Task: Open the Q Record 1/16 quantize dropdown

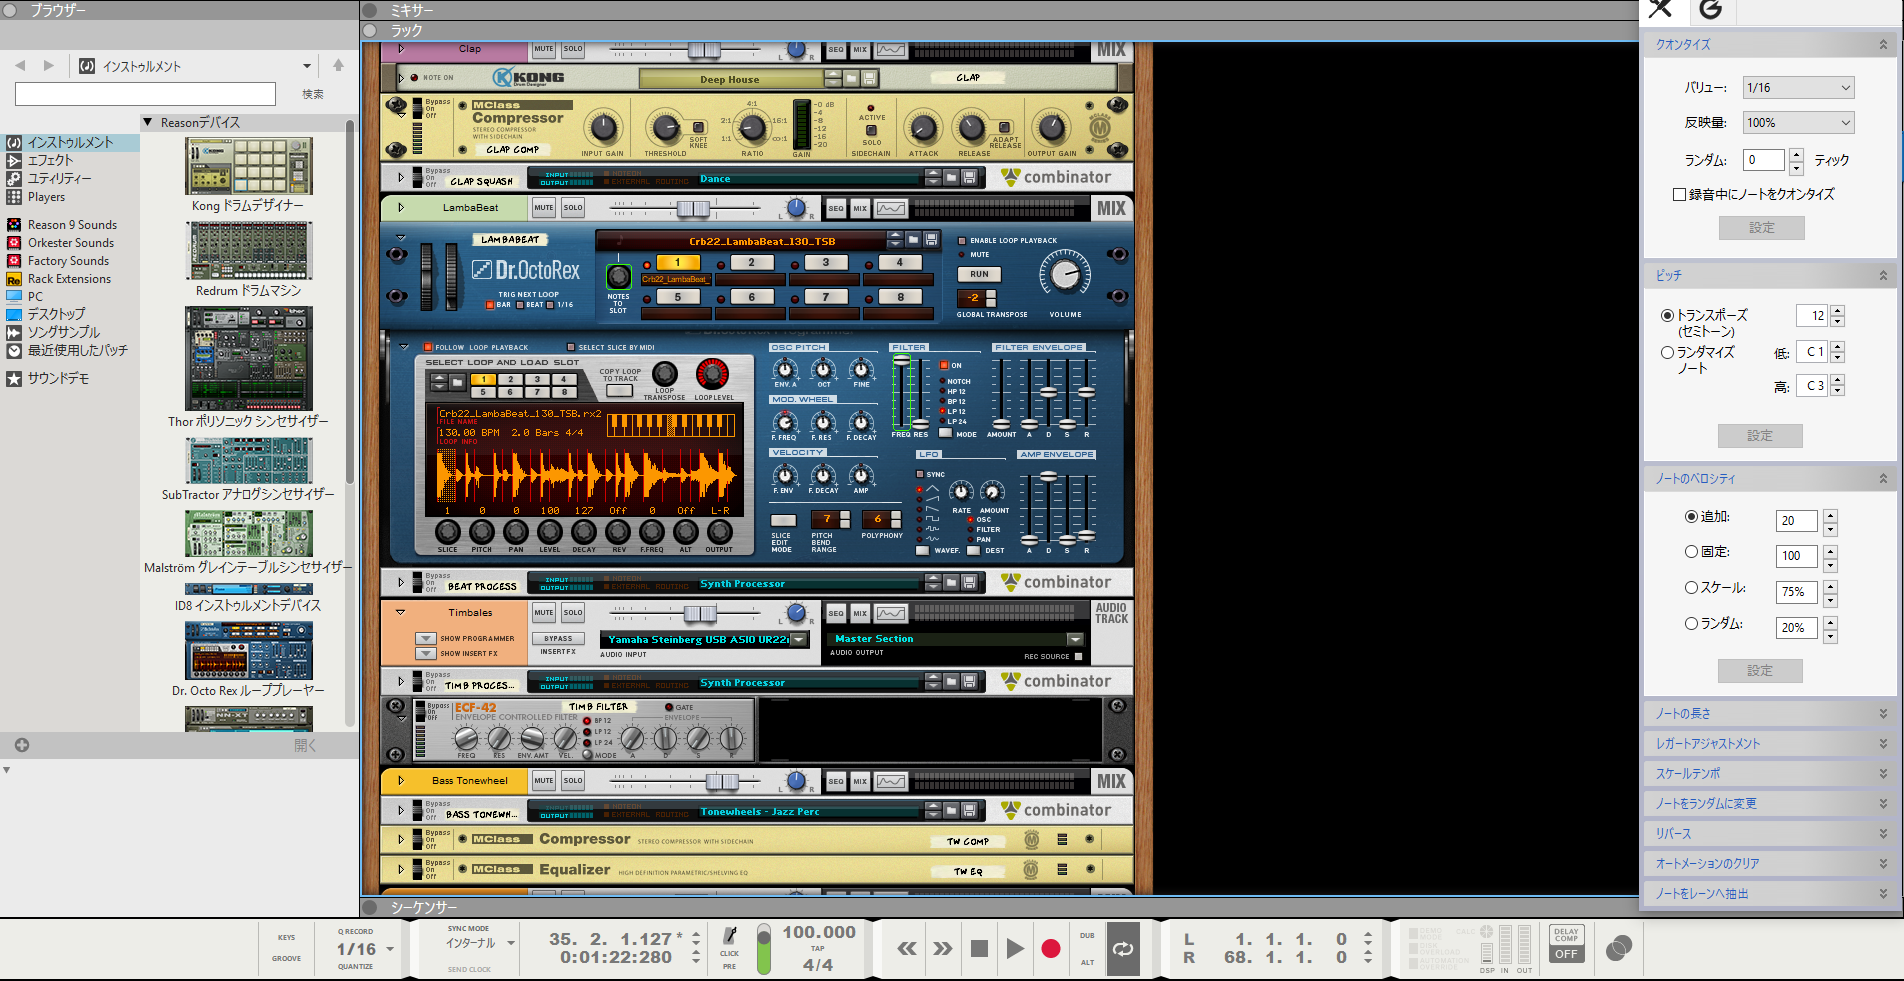Action: pyautogui.click(x=390, y=949)
